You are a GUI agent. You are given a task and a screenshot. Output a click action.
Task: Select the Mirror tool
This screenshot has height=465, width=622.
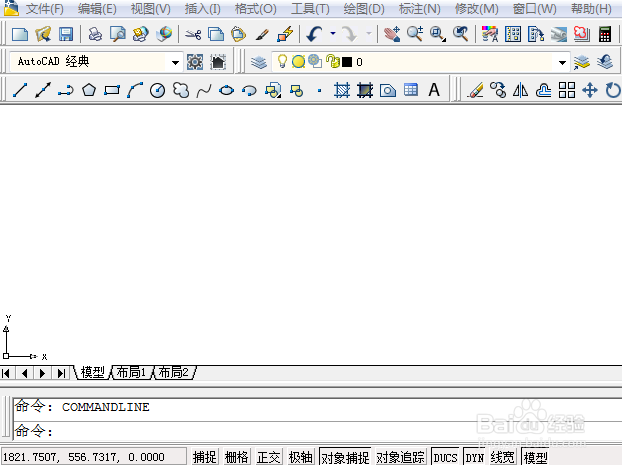(x=520, y=90)
